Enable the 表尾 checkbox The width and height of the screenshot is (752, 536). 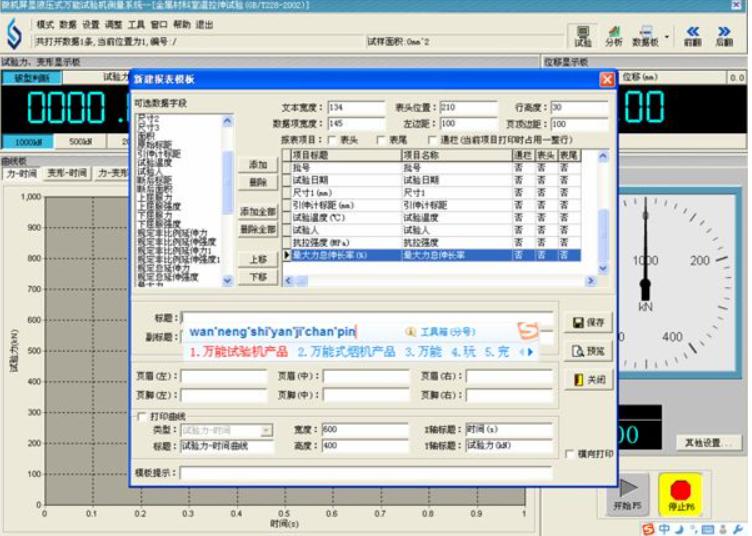[x=379, y=141]
